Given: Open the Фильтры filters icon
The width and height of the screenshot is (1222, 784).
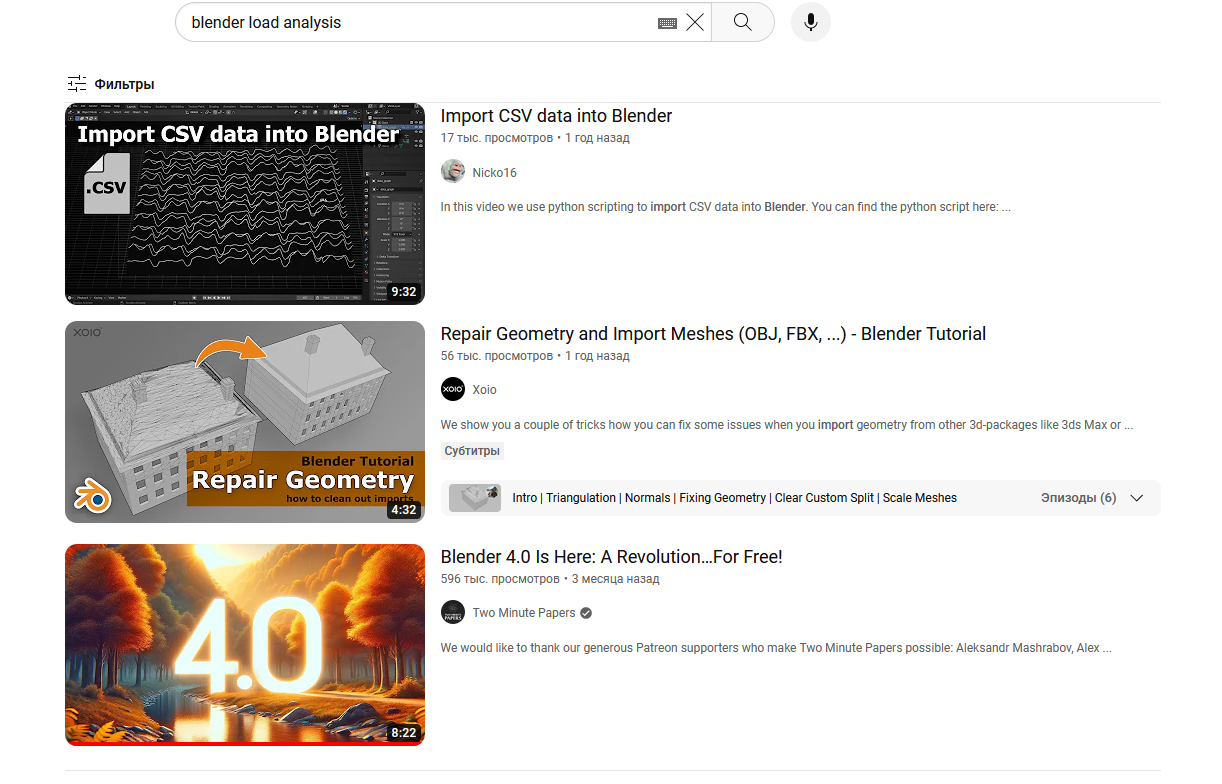Looking at the screenshot, I should click(x=77, y=84).
